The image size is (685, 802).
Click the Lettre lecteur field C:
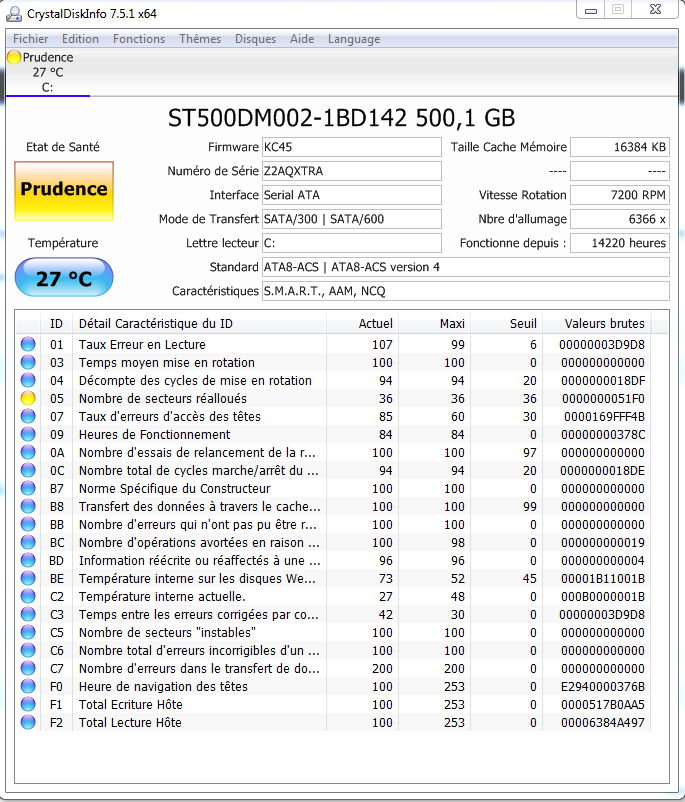coord(351,243)
